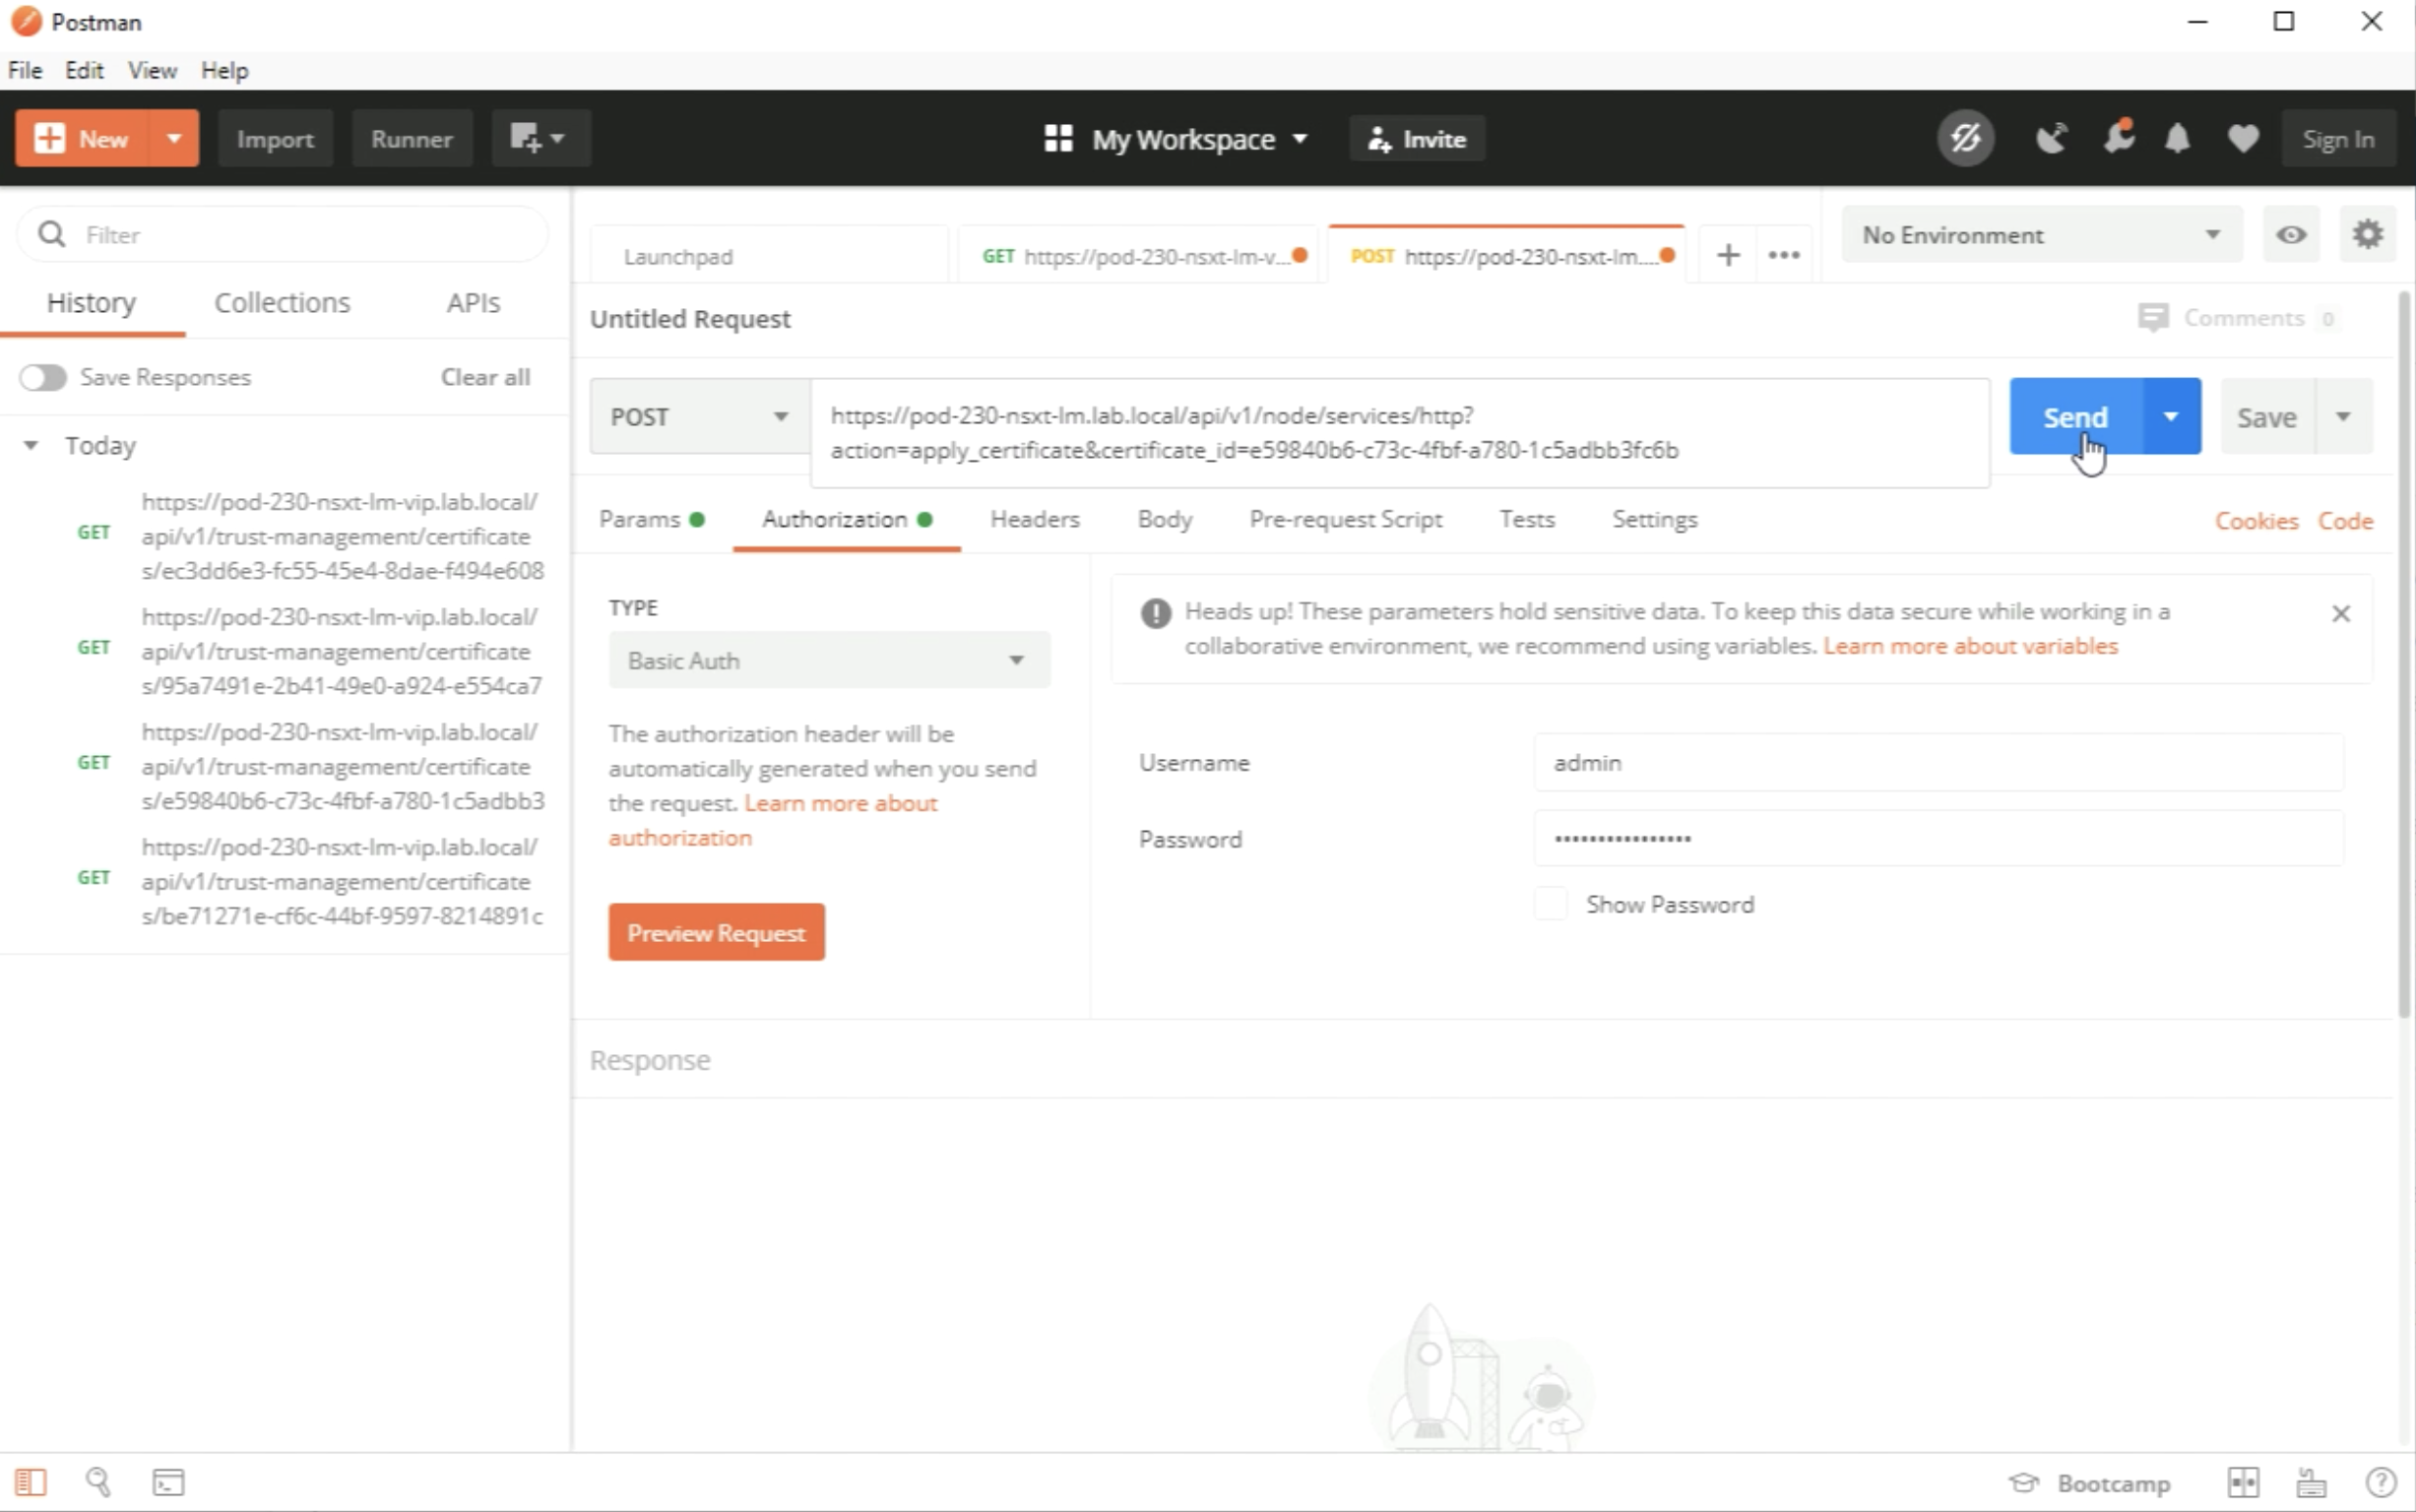The height and width of the screenshot is (1512, 2416).
Task: Click the Preview Request button
Action: click(716, 933)
